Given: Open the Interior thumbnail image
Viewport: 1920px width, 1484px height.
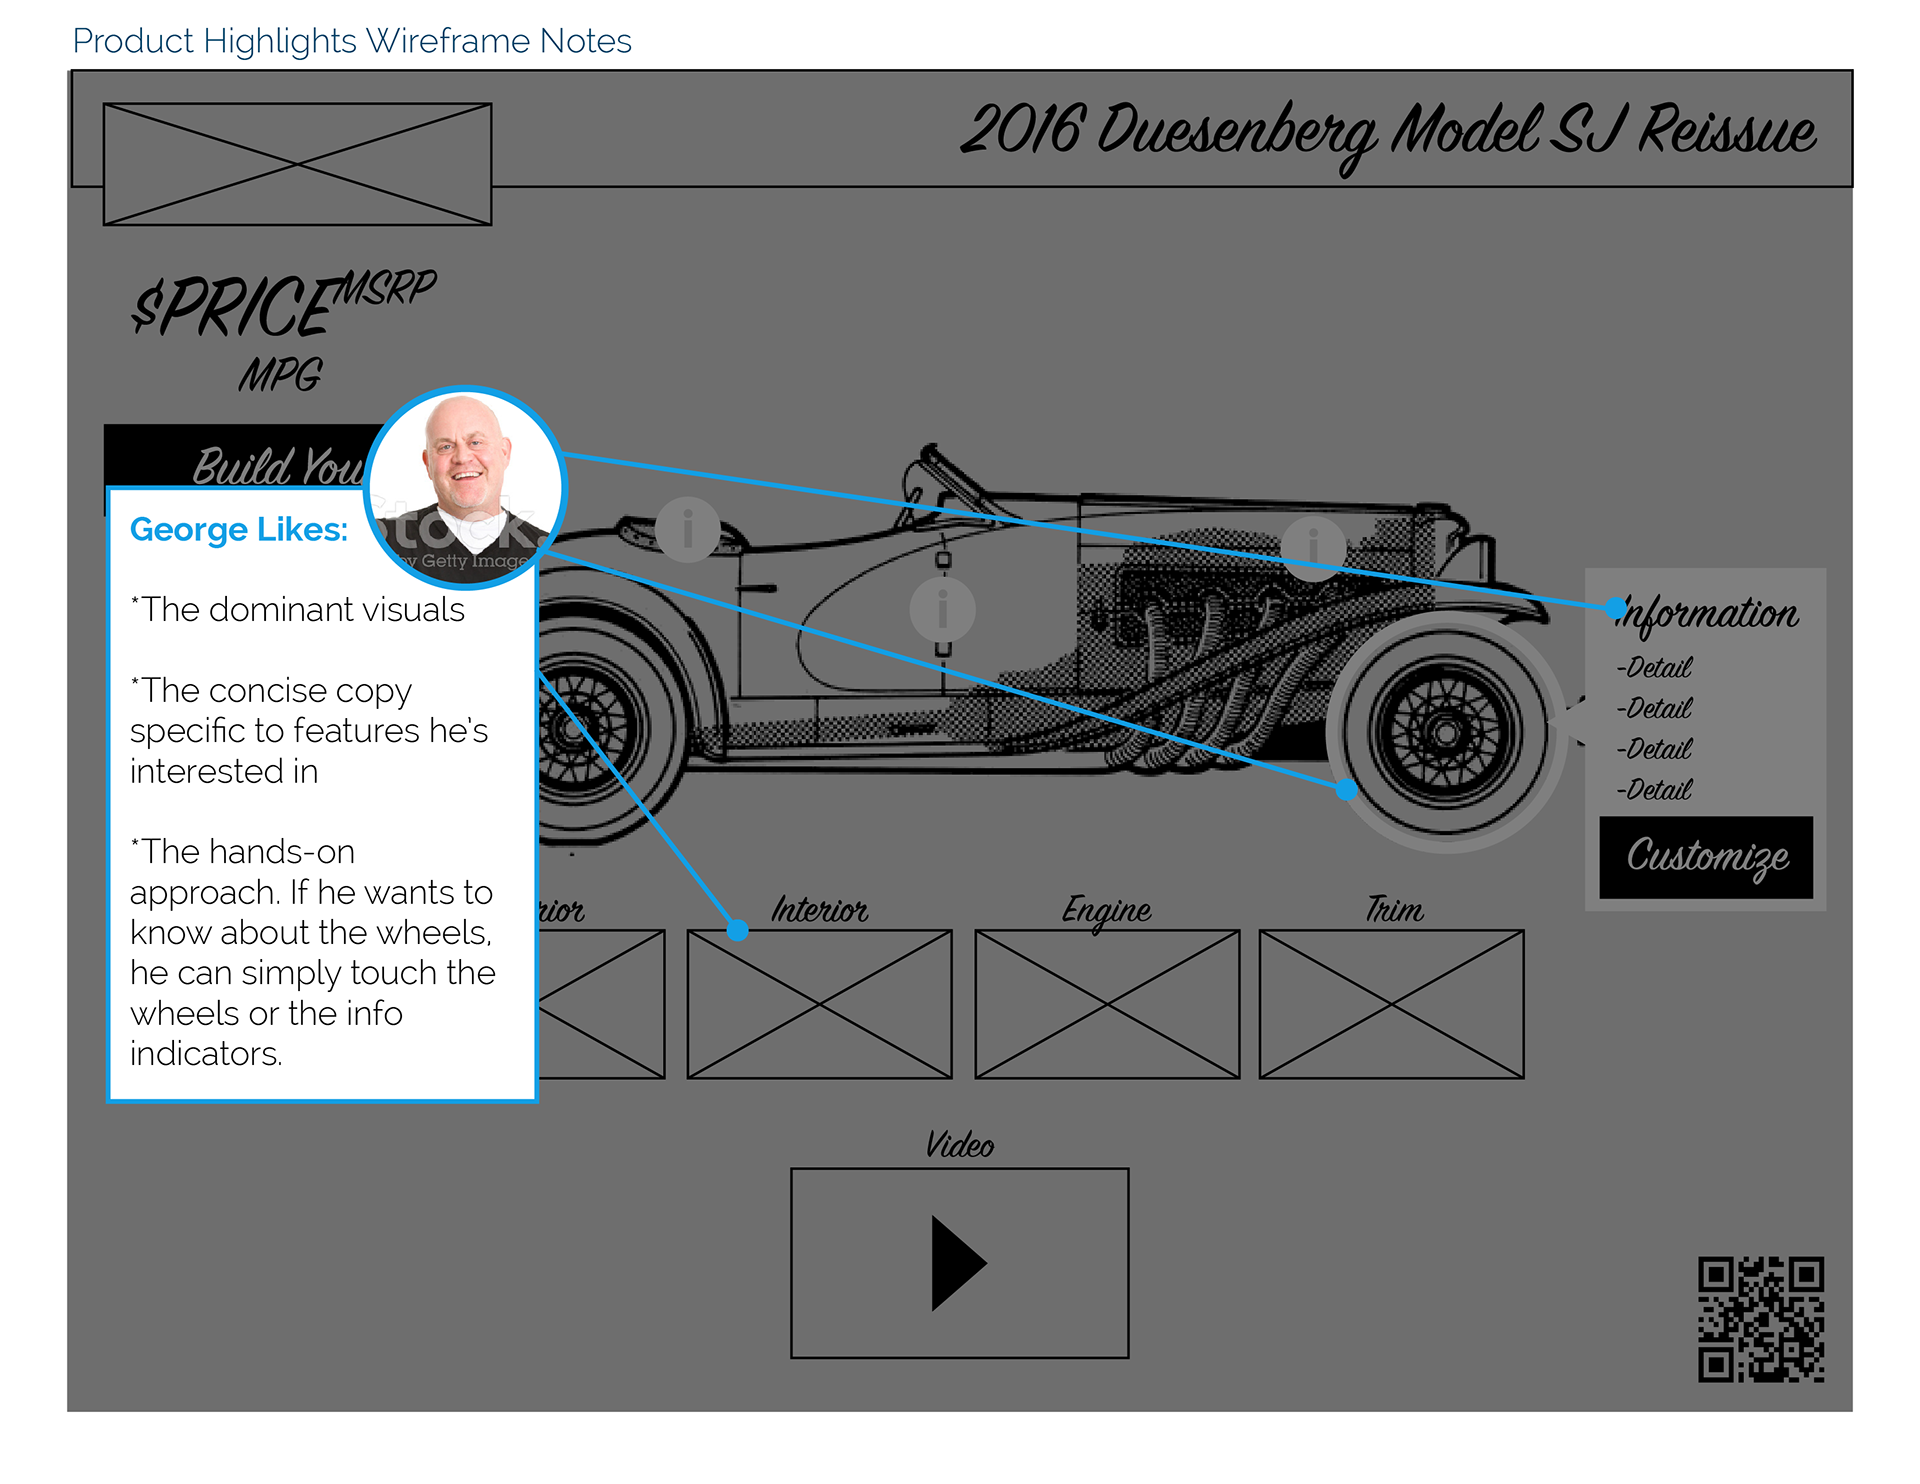Looking at the screenshot, I should [x=819, y=1004].
